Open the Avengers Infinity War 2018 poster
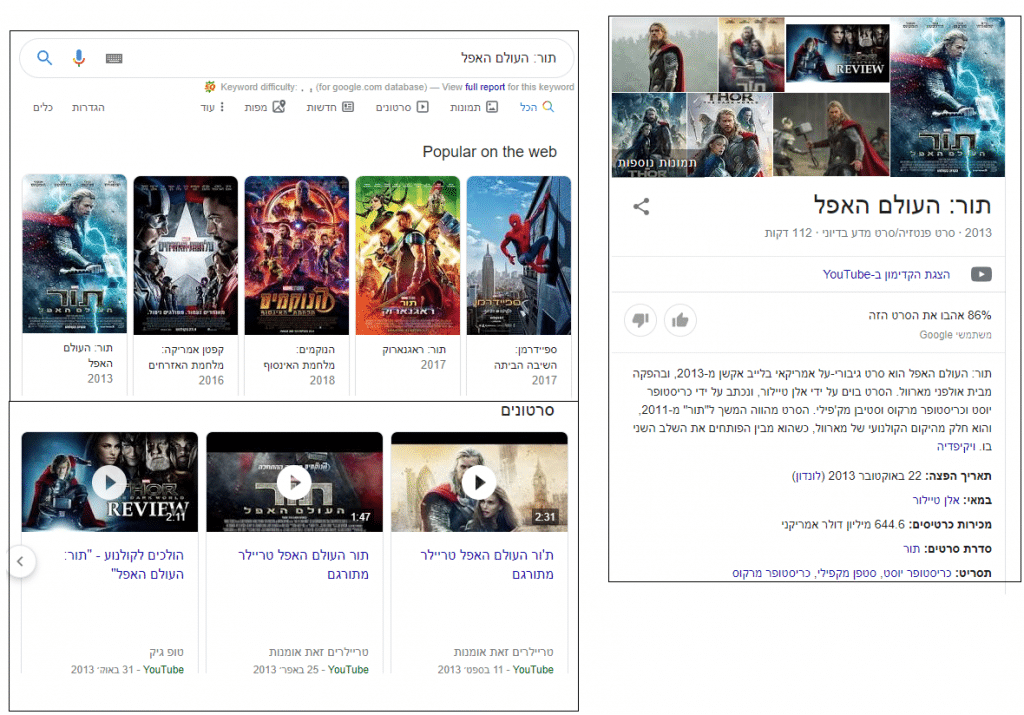The width and height of the screenshot is (1024, 715). [x=296, y=256]
